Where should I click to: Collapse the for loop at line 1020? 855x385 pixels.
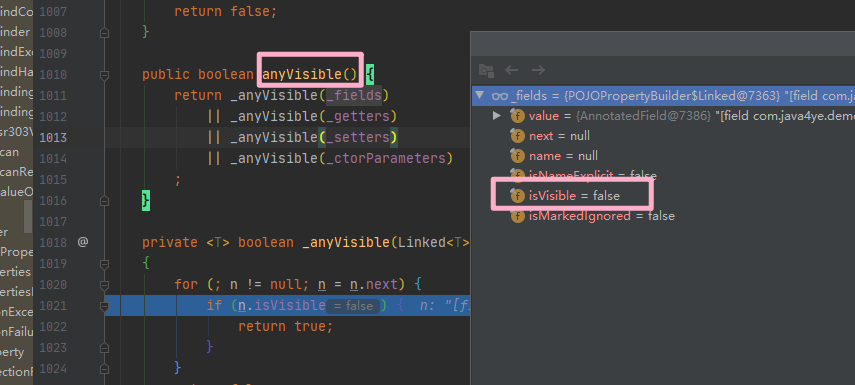click(x=104, y=285)
